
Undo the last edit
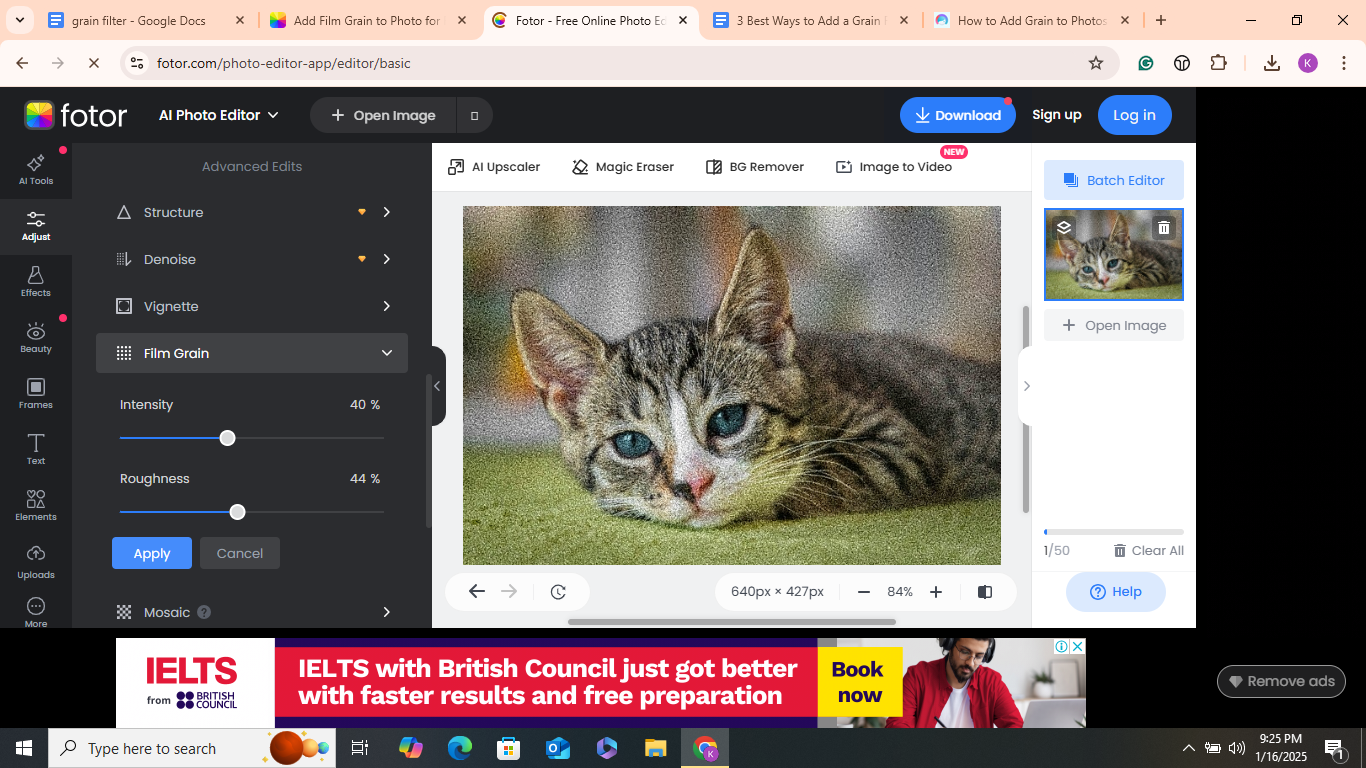coord(477,591)
